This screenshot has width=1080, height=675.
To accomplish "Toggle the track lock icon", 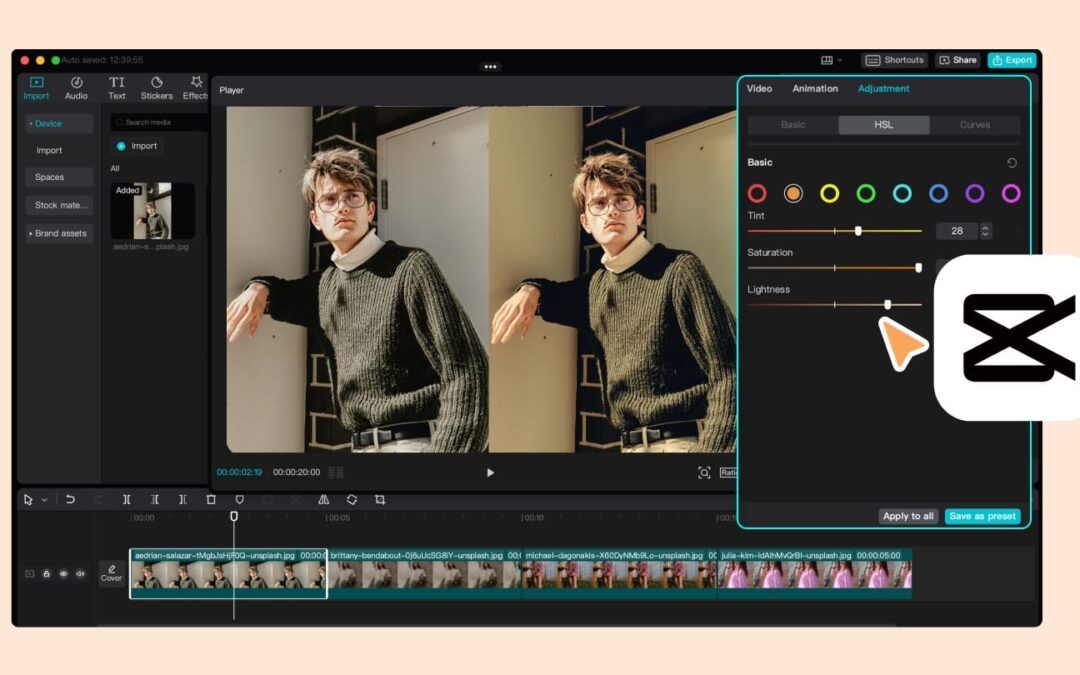I will point(46,573).
